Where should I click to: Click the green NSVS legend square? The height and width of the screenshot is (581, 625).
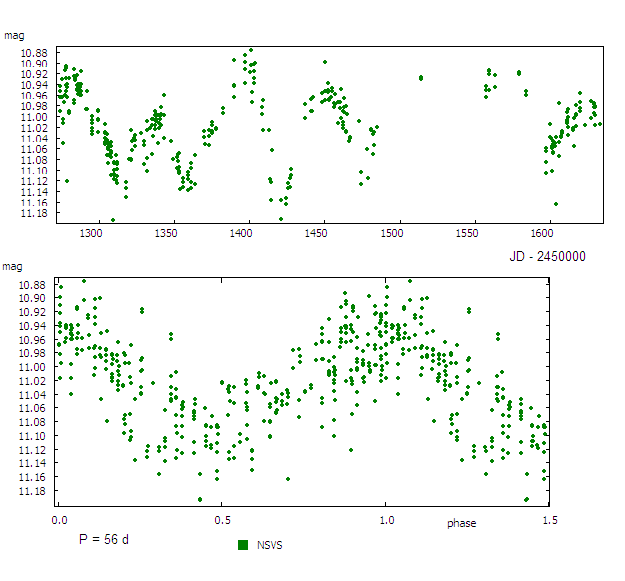tap(243, 545)
